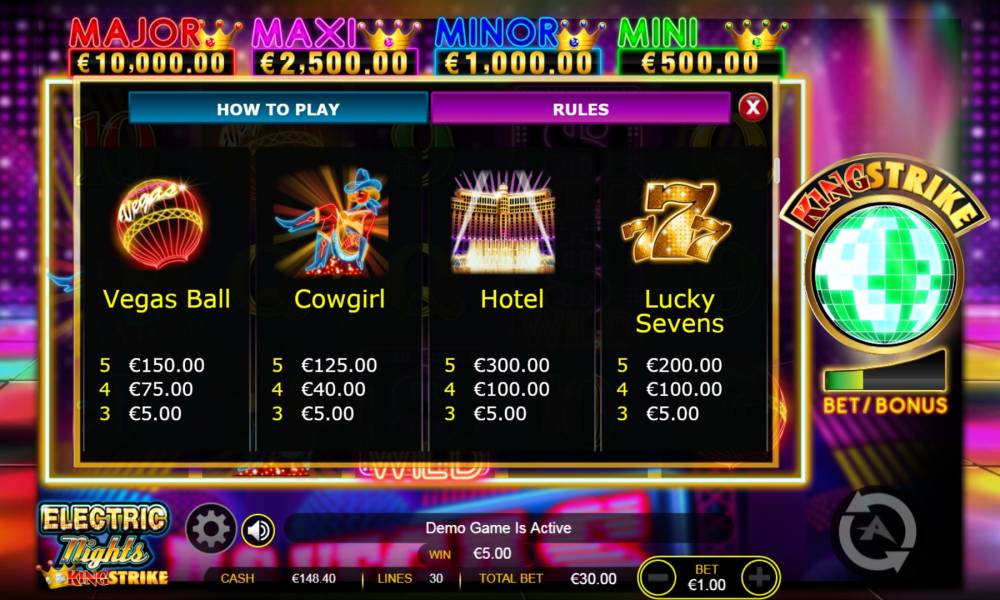Click the Lucky Sevens symbol icon
Screen dimensions: 1000x600
[676, 222]
